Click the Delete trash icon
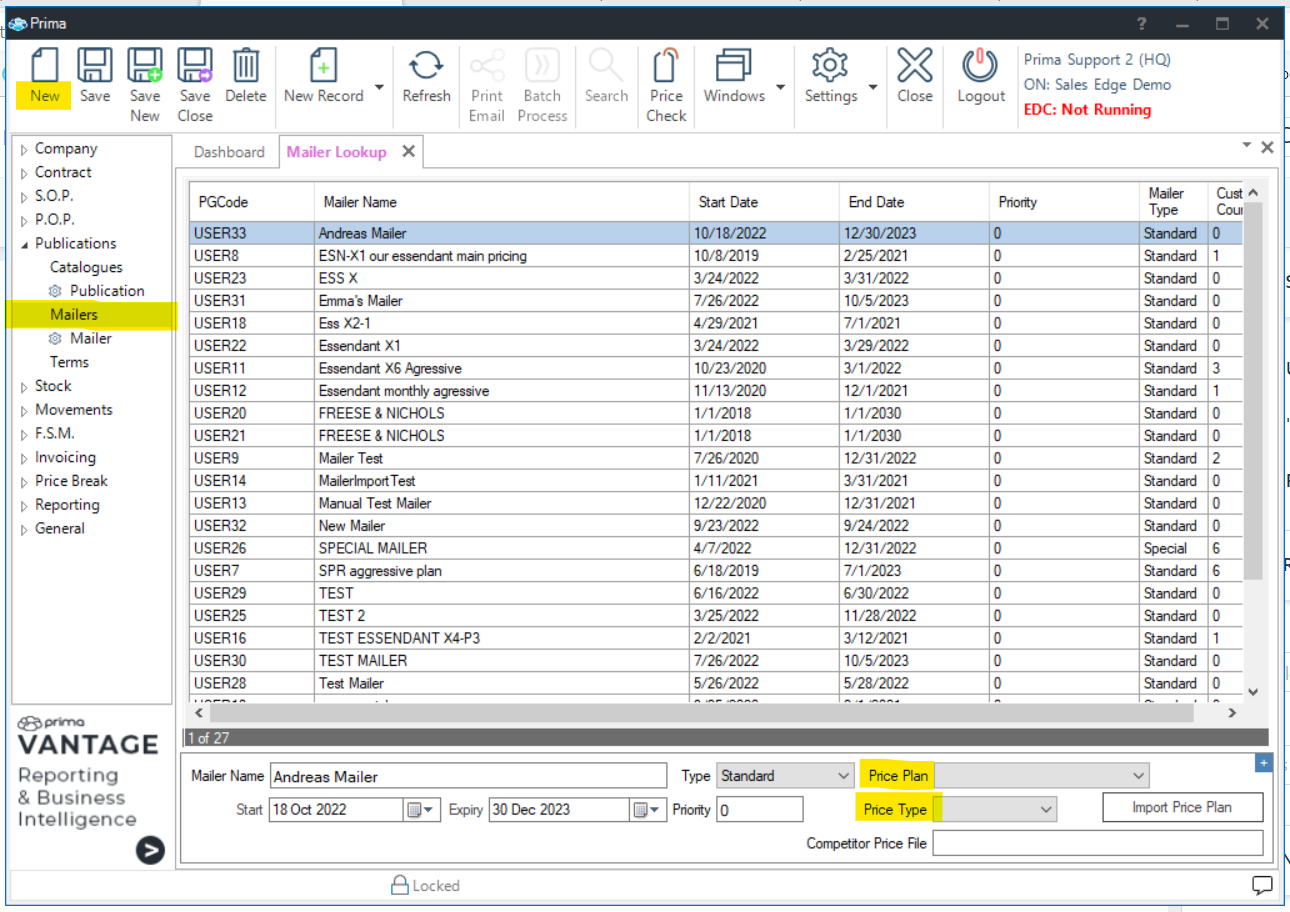The width and height of the screenshot is (1290, 912). tap(245, 66)
